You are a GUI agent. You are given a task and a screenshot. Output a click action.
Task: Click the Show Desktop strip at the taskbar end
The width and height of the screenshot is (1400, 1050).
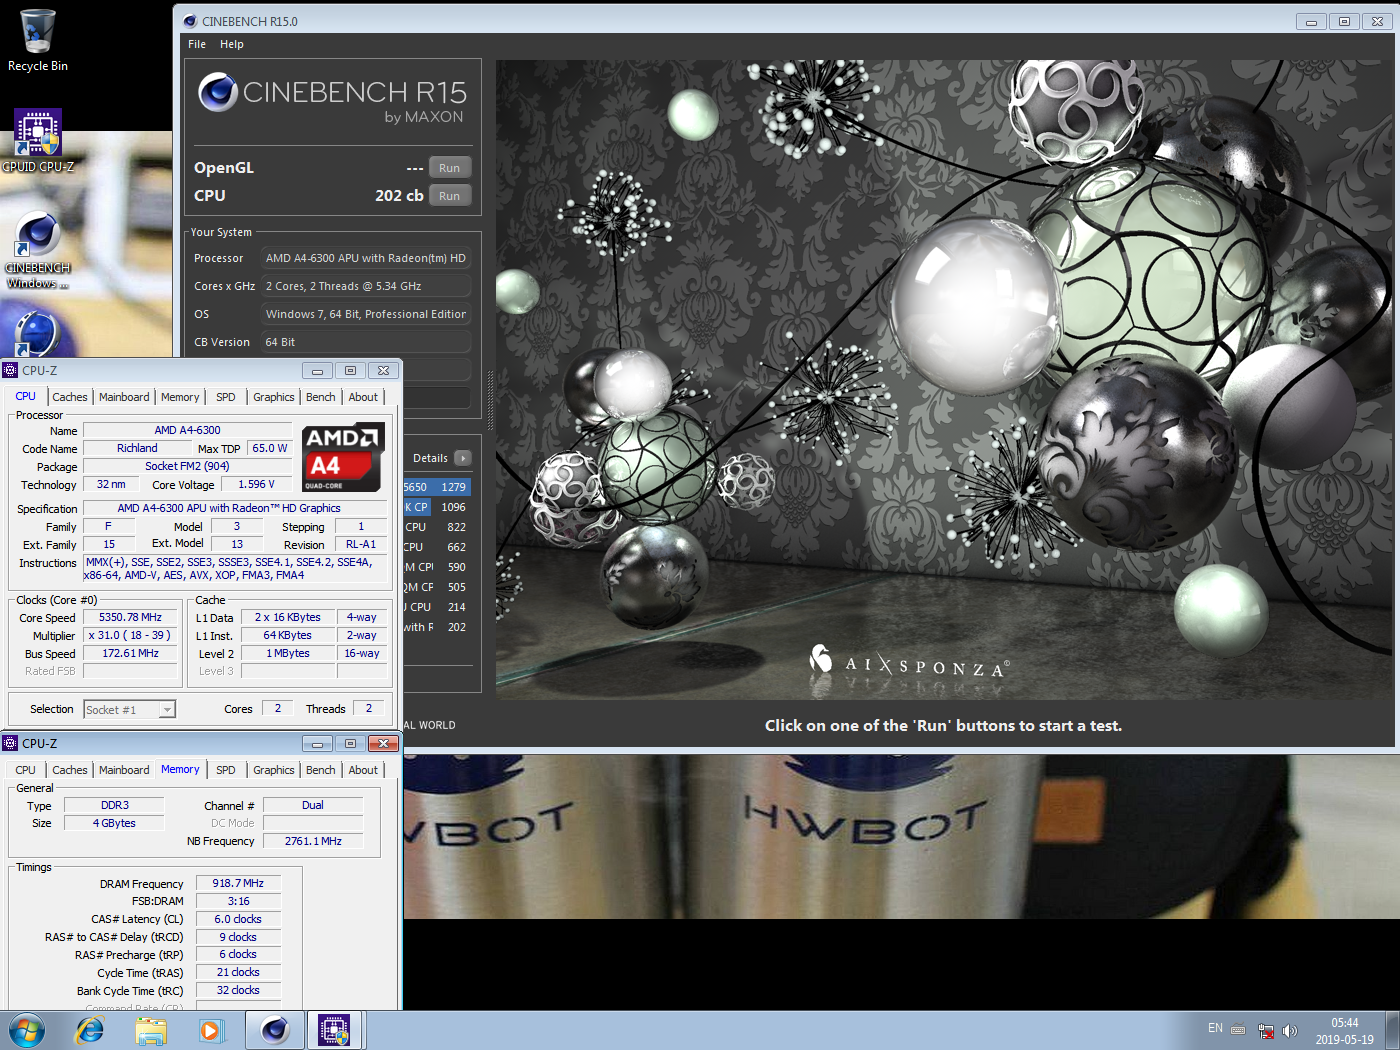point(1392,1030)
